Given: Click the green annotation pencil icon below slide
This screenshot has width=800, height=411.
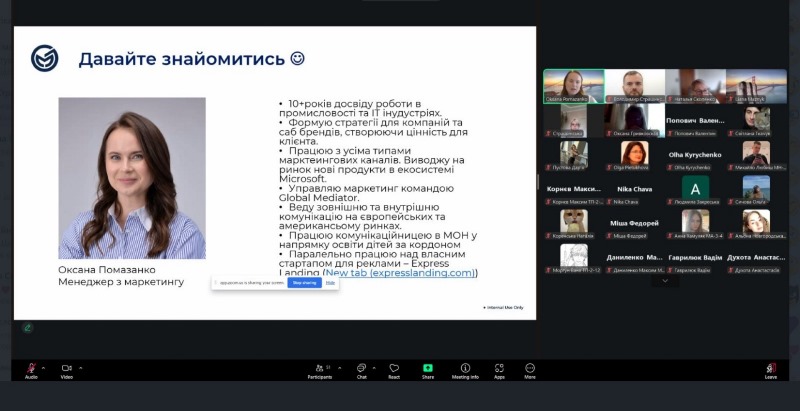Looking at the screenshot, I should 28,328.
